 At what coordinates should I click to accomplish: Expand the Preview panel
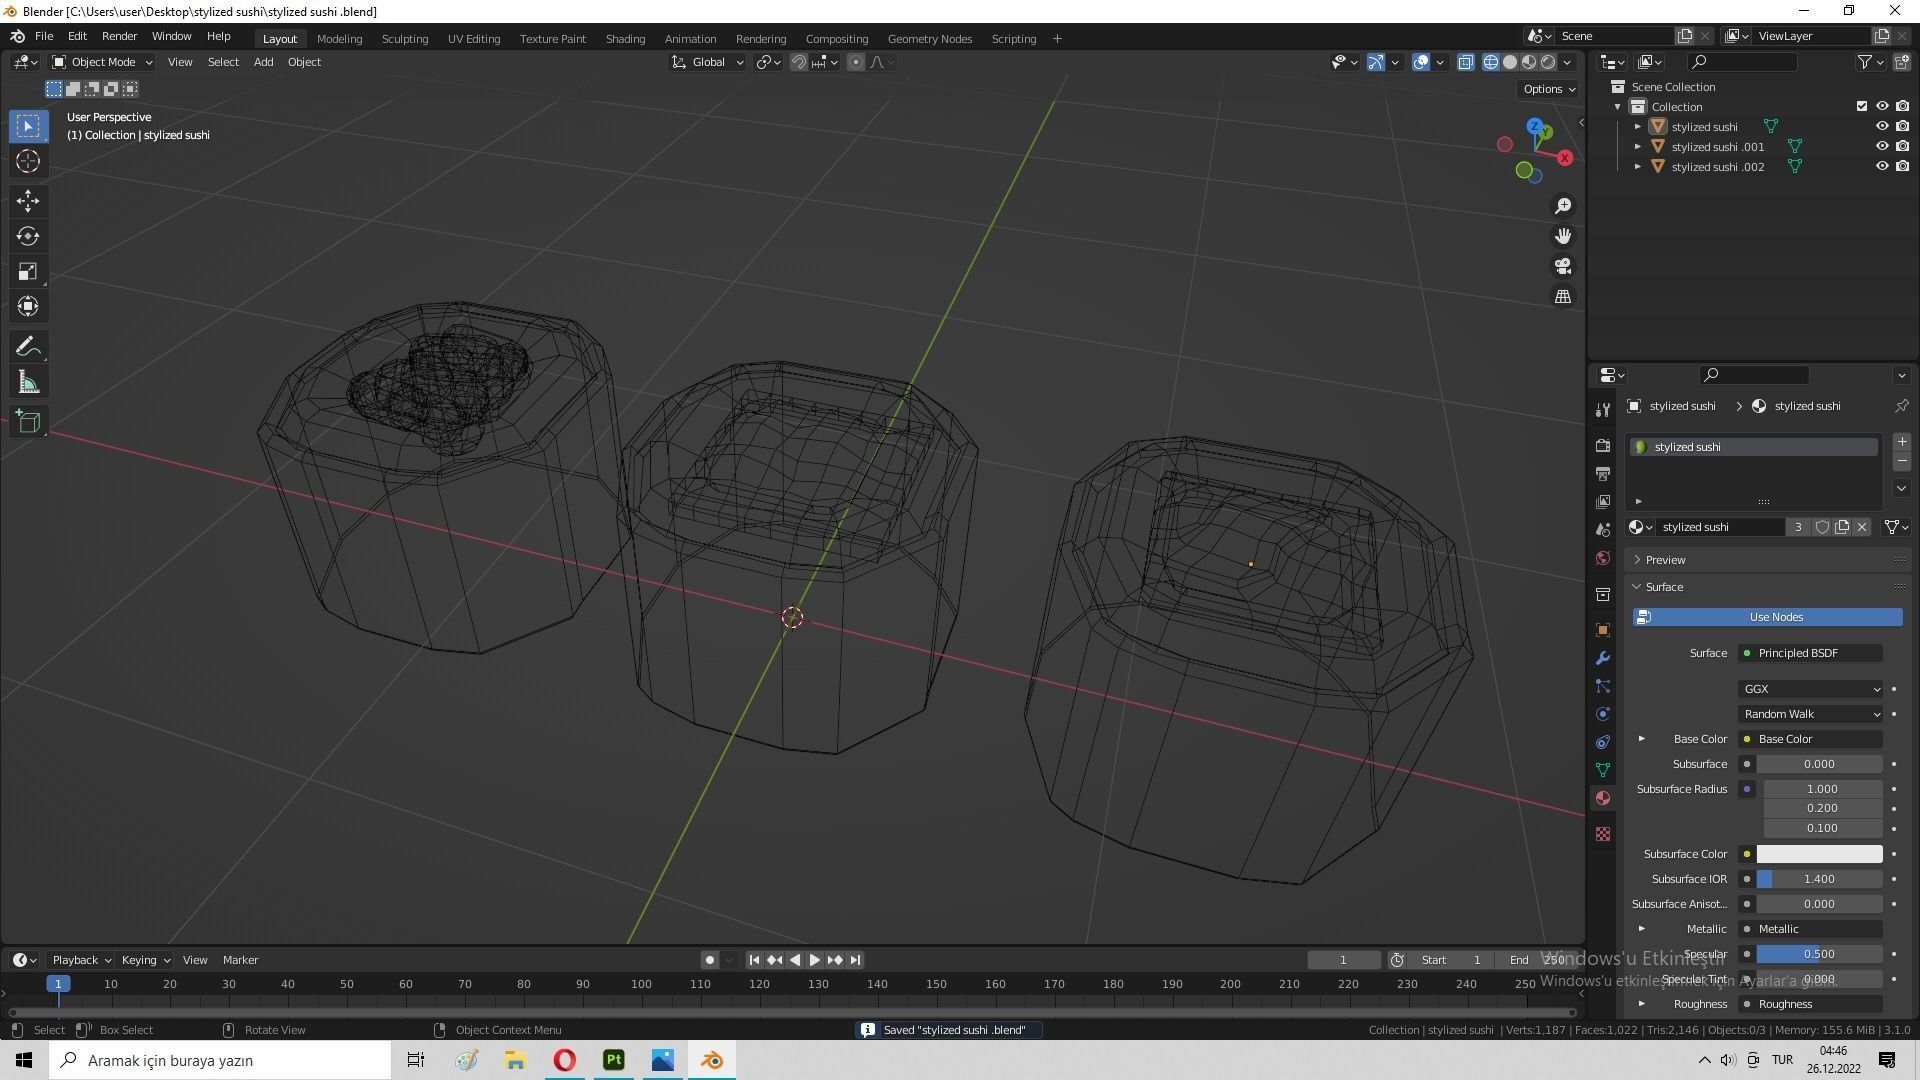(x=1665, y=560)
